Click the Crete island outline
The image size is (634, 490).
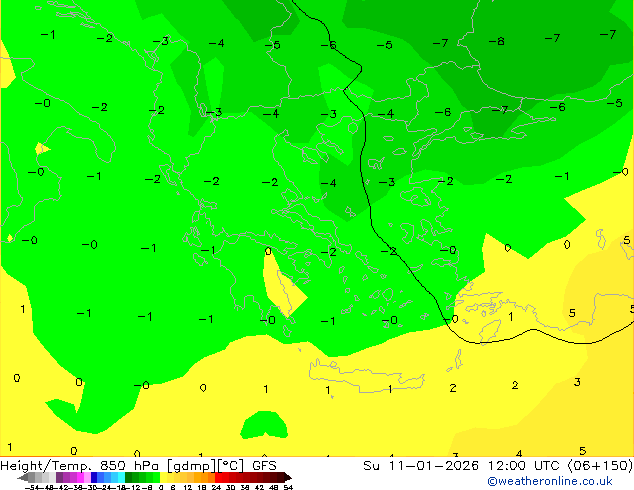coord(366,377)
